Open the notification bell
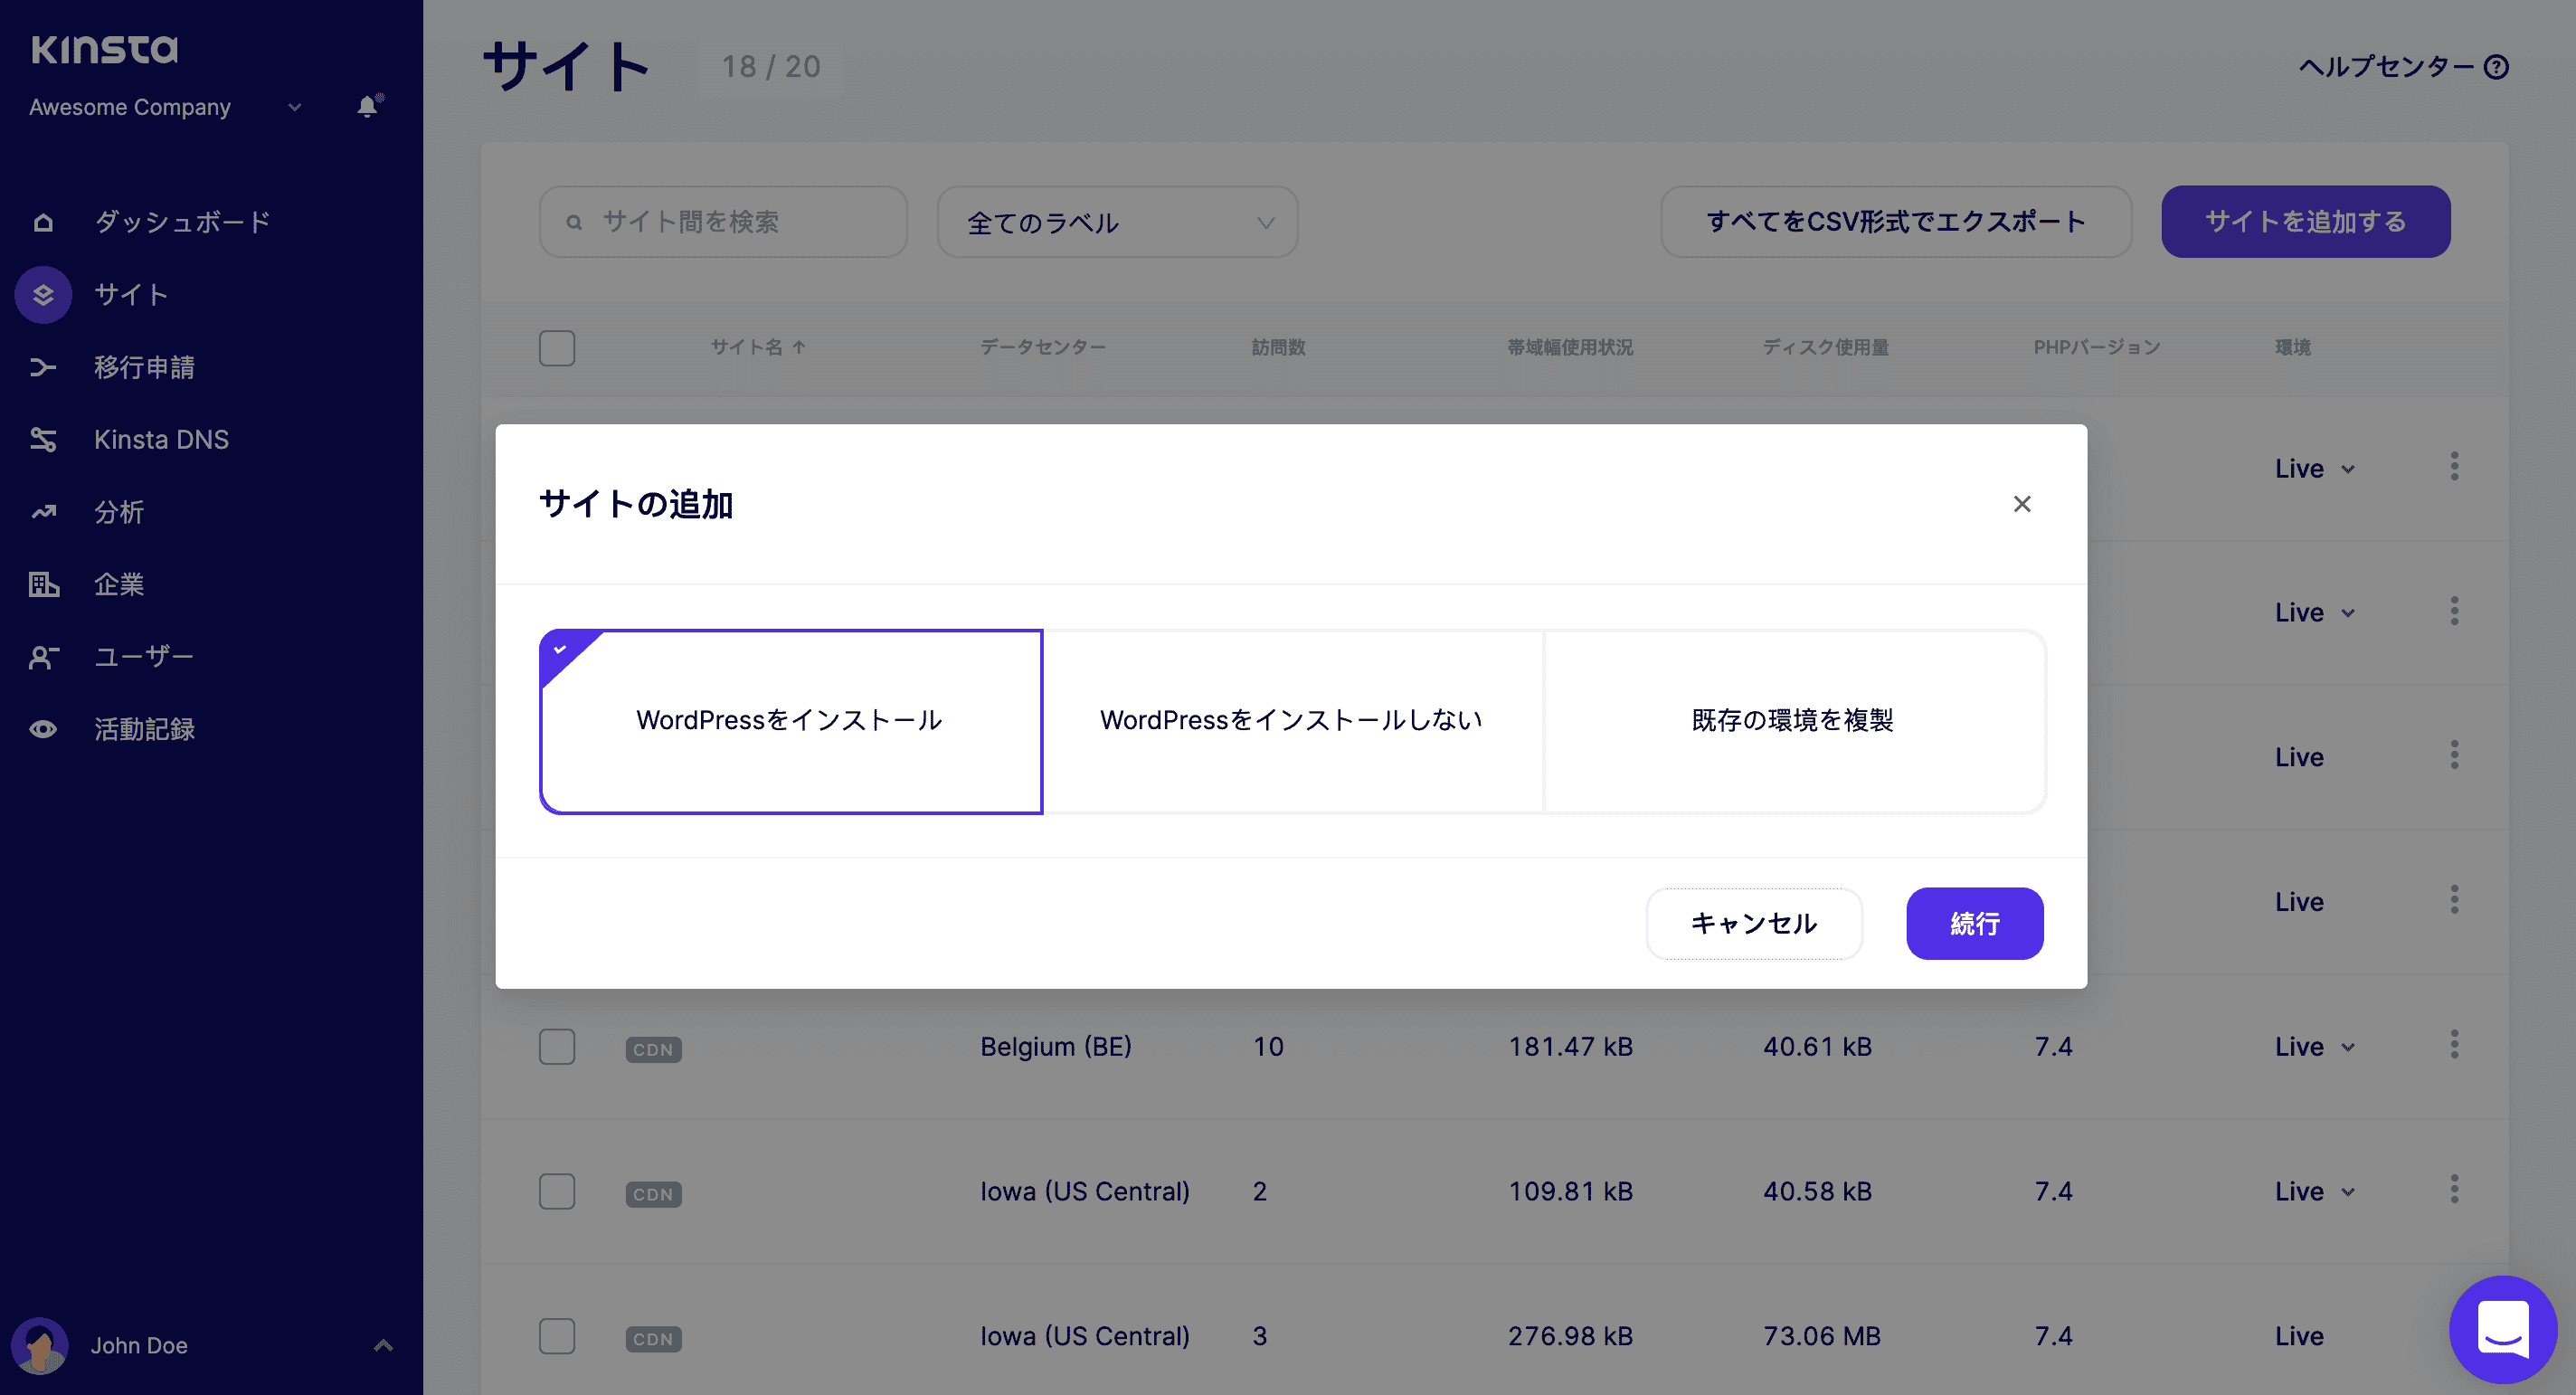This screenshot has height=1395, width=2576. pos(366,107)
